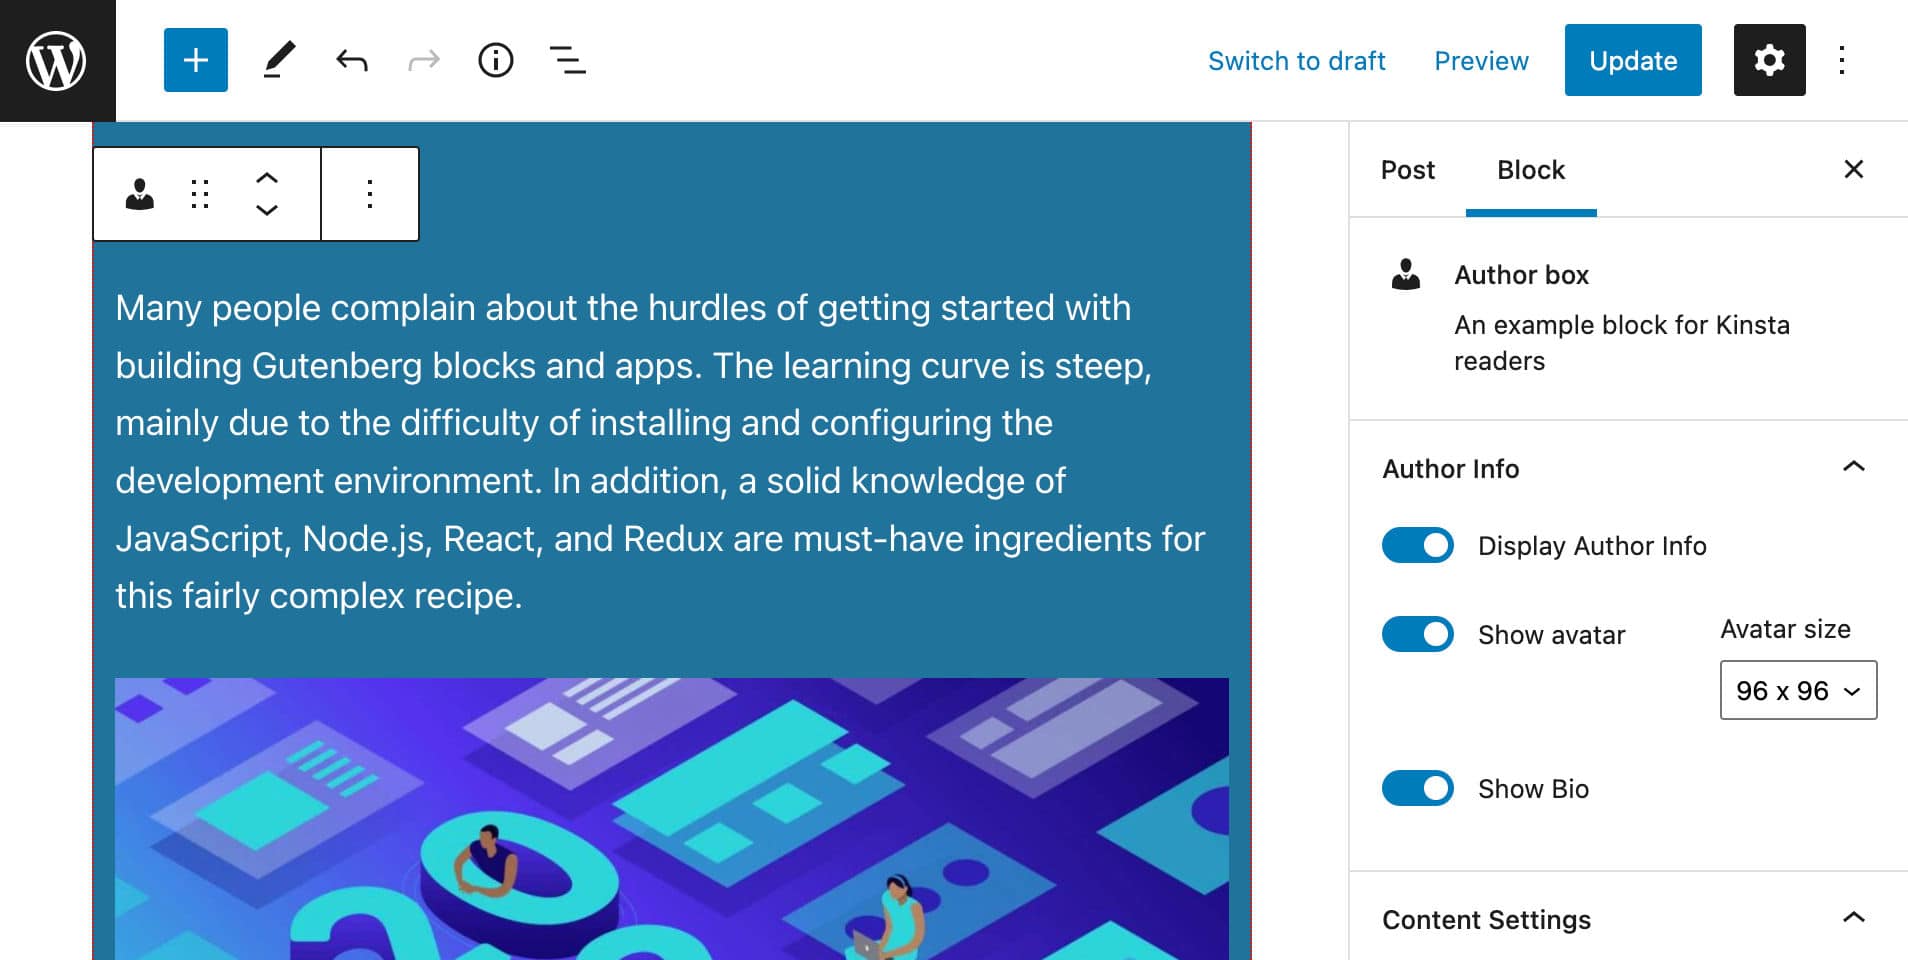Open the block drag handle
Image resolution: width=1908 pixels, height=960 pixels.
pos(199,194)
